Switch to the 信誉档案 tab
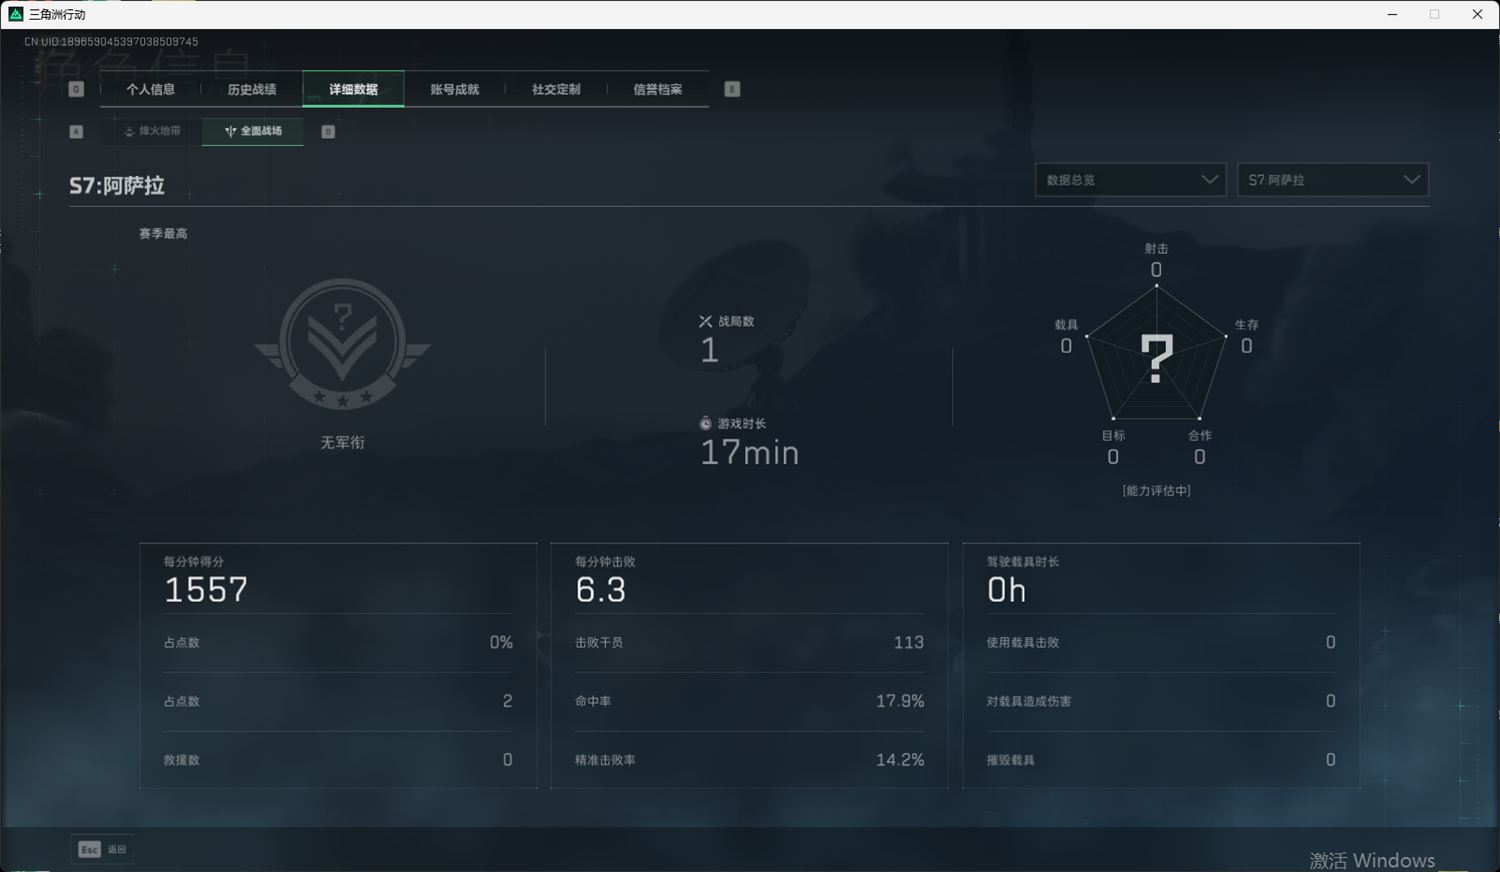The width and height of the screenshot is (1500, 872). point(657,89)
